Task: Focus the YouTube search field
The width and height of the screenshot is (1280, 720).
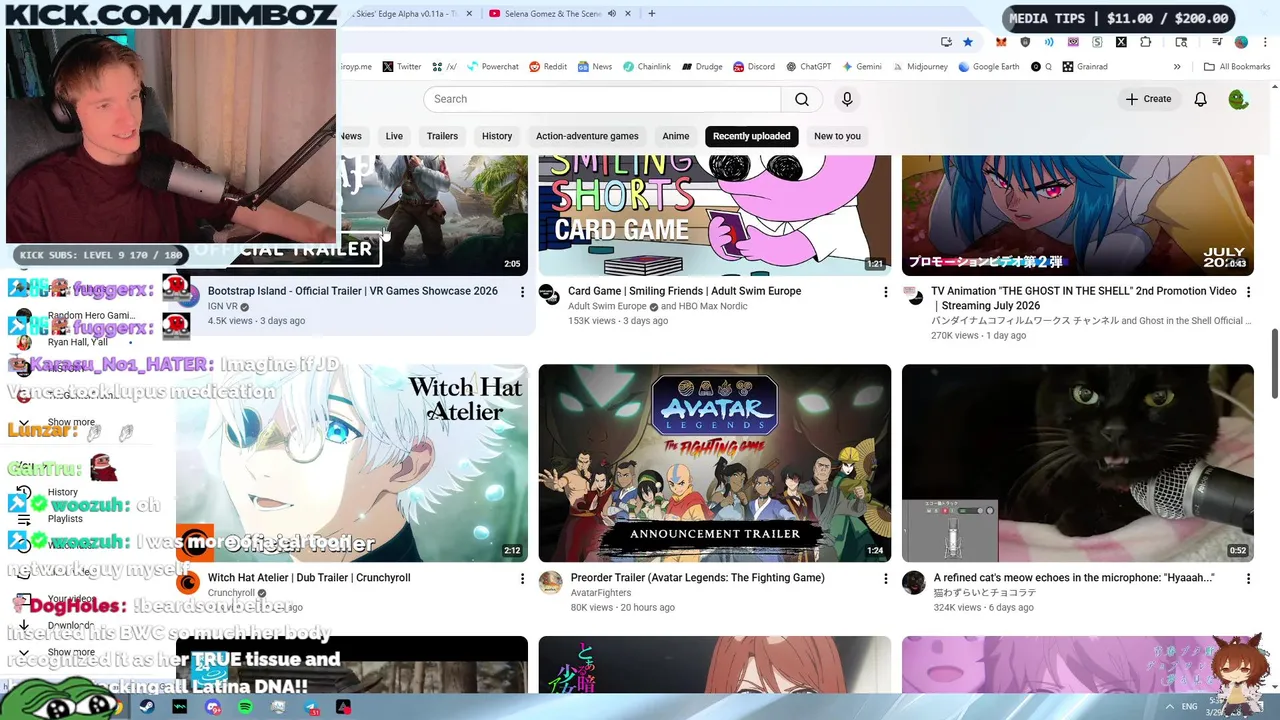Action: tap(602, 99)
